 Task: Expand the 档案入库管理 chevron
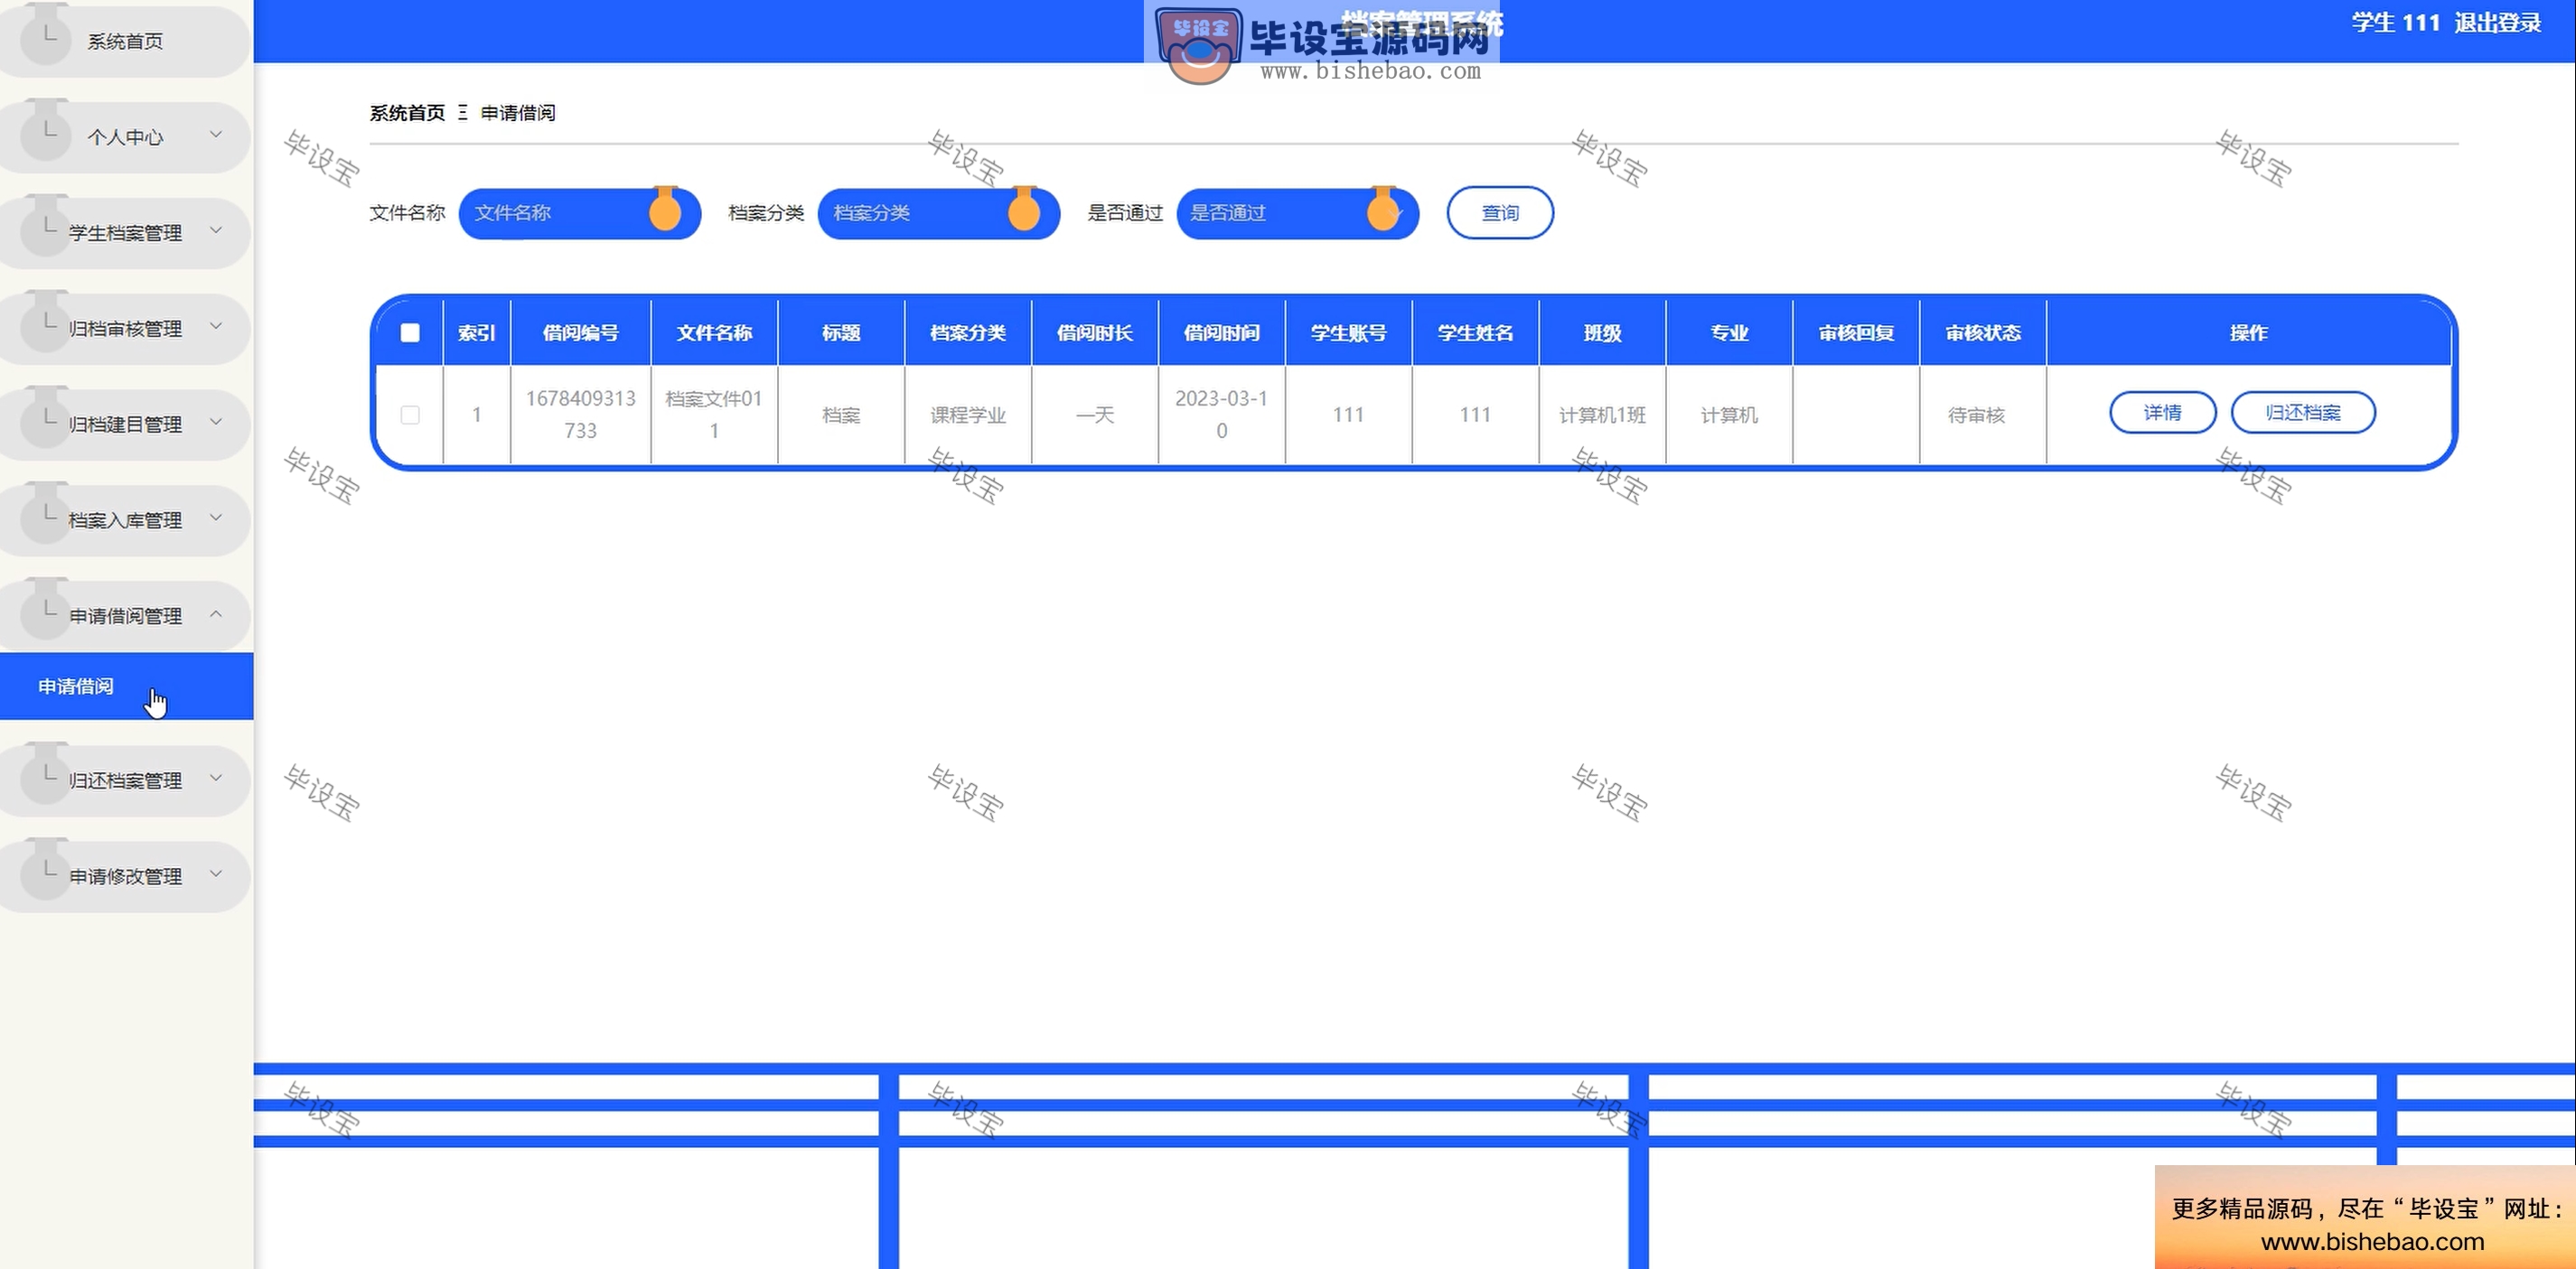click(x=216, y=518)
